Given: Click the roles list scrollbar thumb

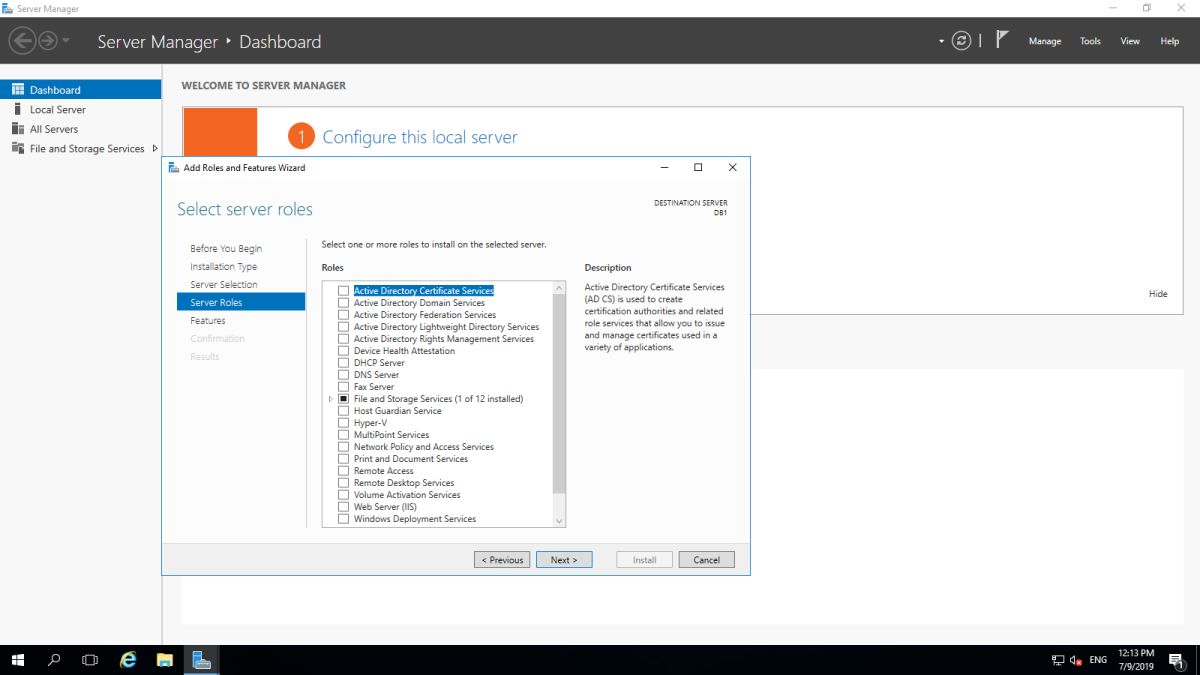Looking at the screenshot, I should (559, 393).
